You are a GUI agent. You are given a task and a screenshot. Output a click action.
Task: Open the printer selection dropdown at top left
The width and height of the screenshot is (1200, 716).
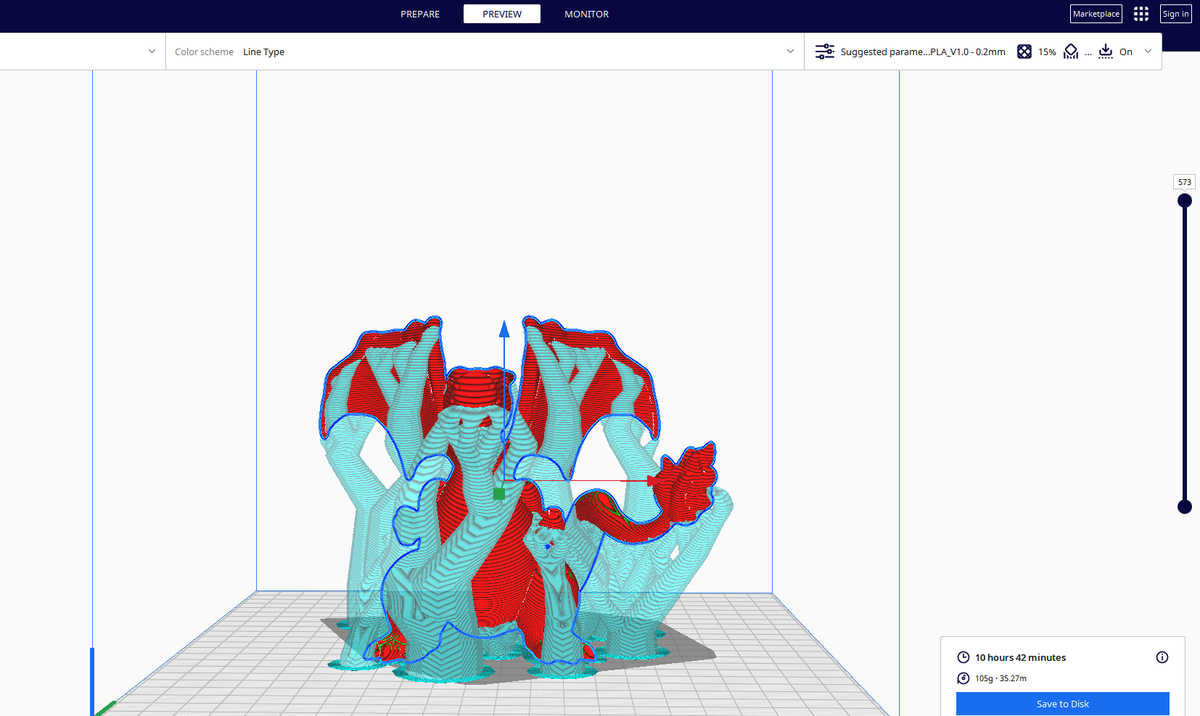[x=151, y=51]
